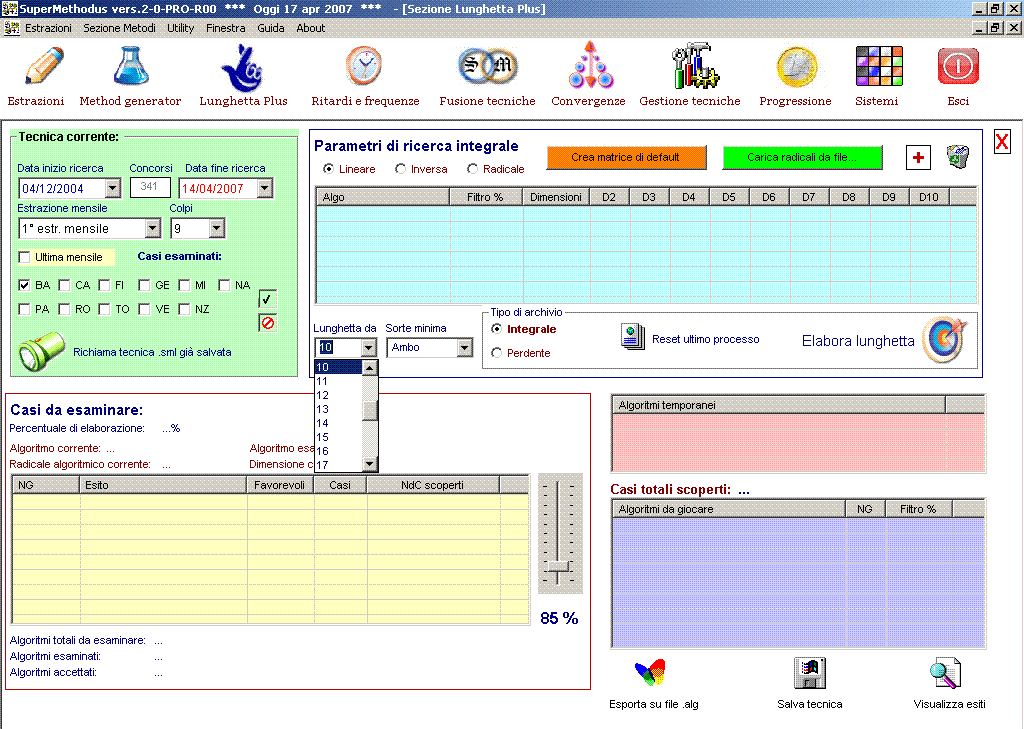Image resolution: width=1024 pixels, height=729 pixels.
Task: Click Carica radicali da file button
Action: click(802, 157)
